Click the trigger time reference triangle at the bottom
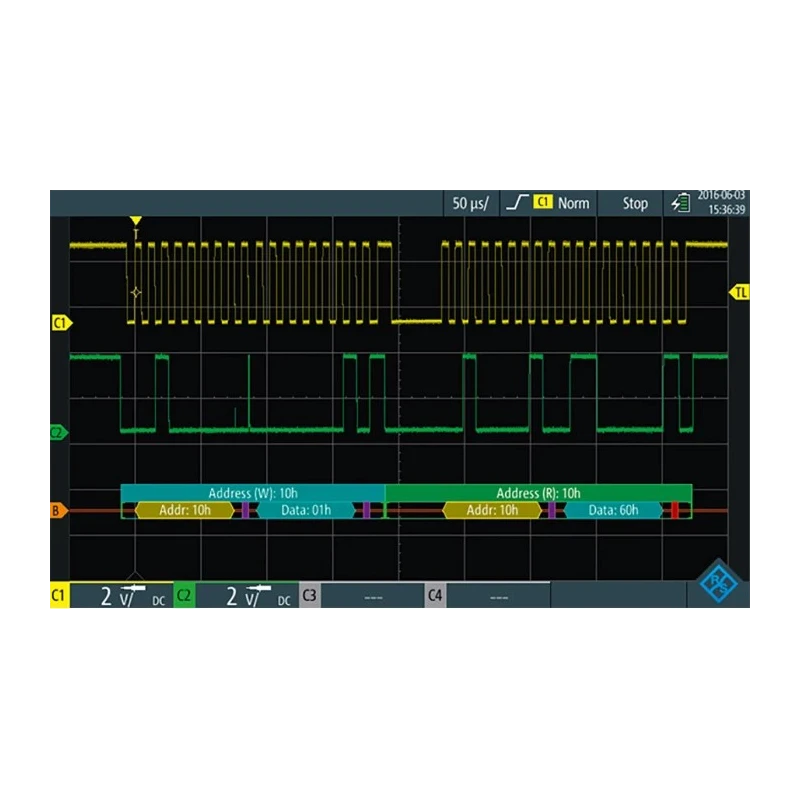 coord(135,576)
